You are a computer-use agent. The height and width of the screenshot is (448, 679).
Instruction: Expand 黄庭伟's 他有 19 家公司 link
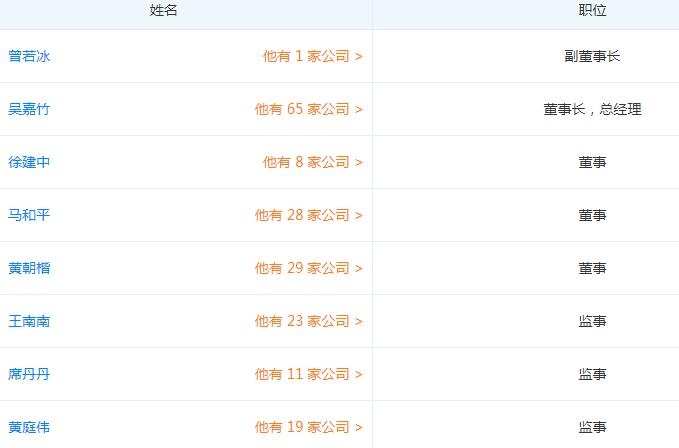308,428
